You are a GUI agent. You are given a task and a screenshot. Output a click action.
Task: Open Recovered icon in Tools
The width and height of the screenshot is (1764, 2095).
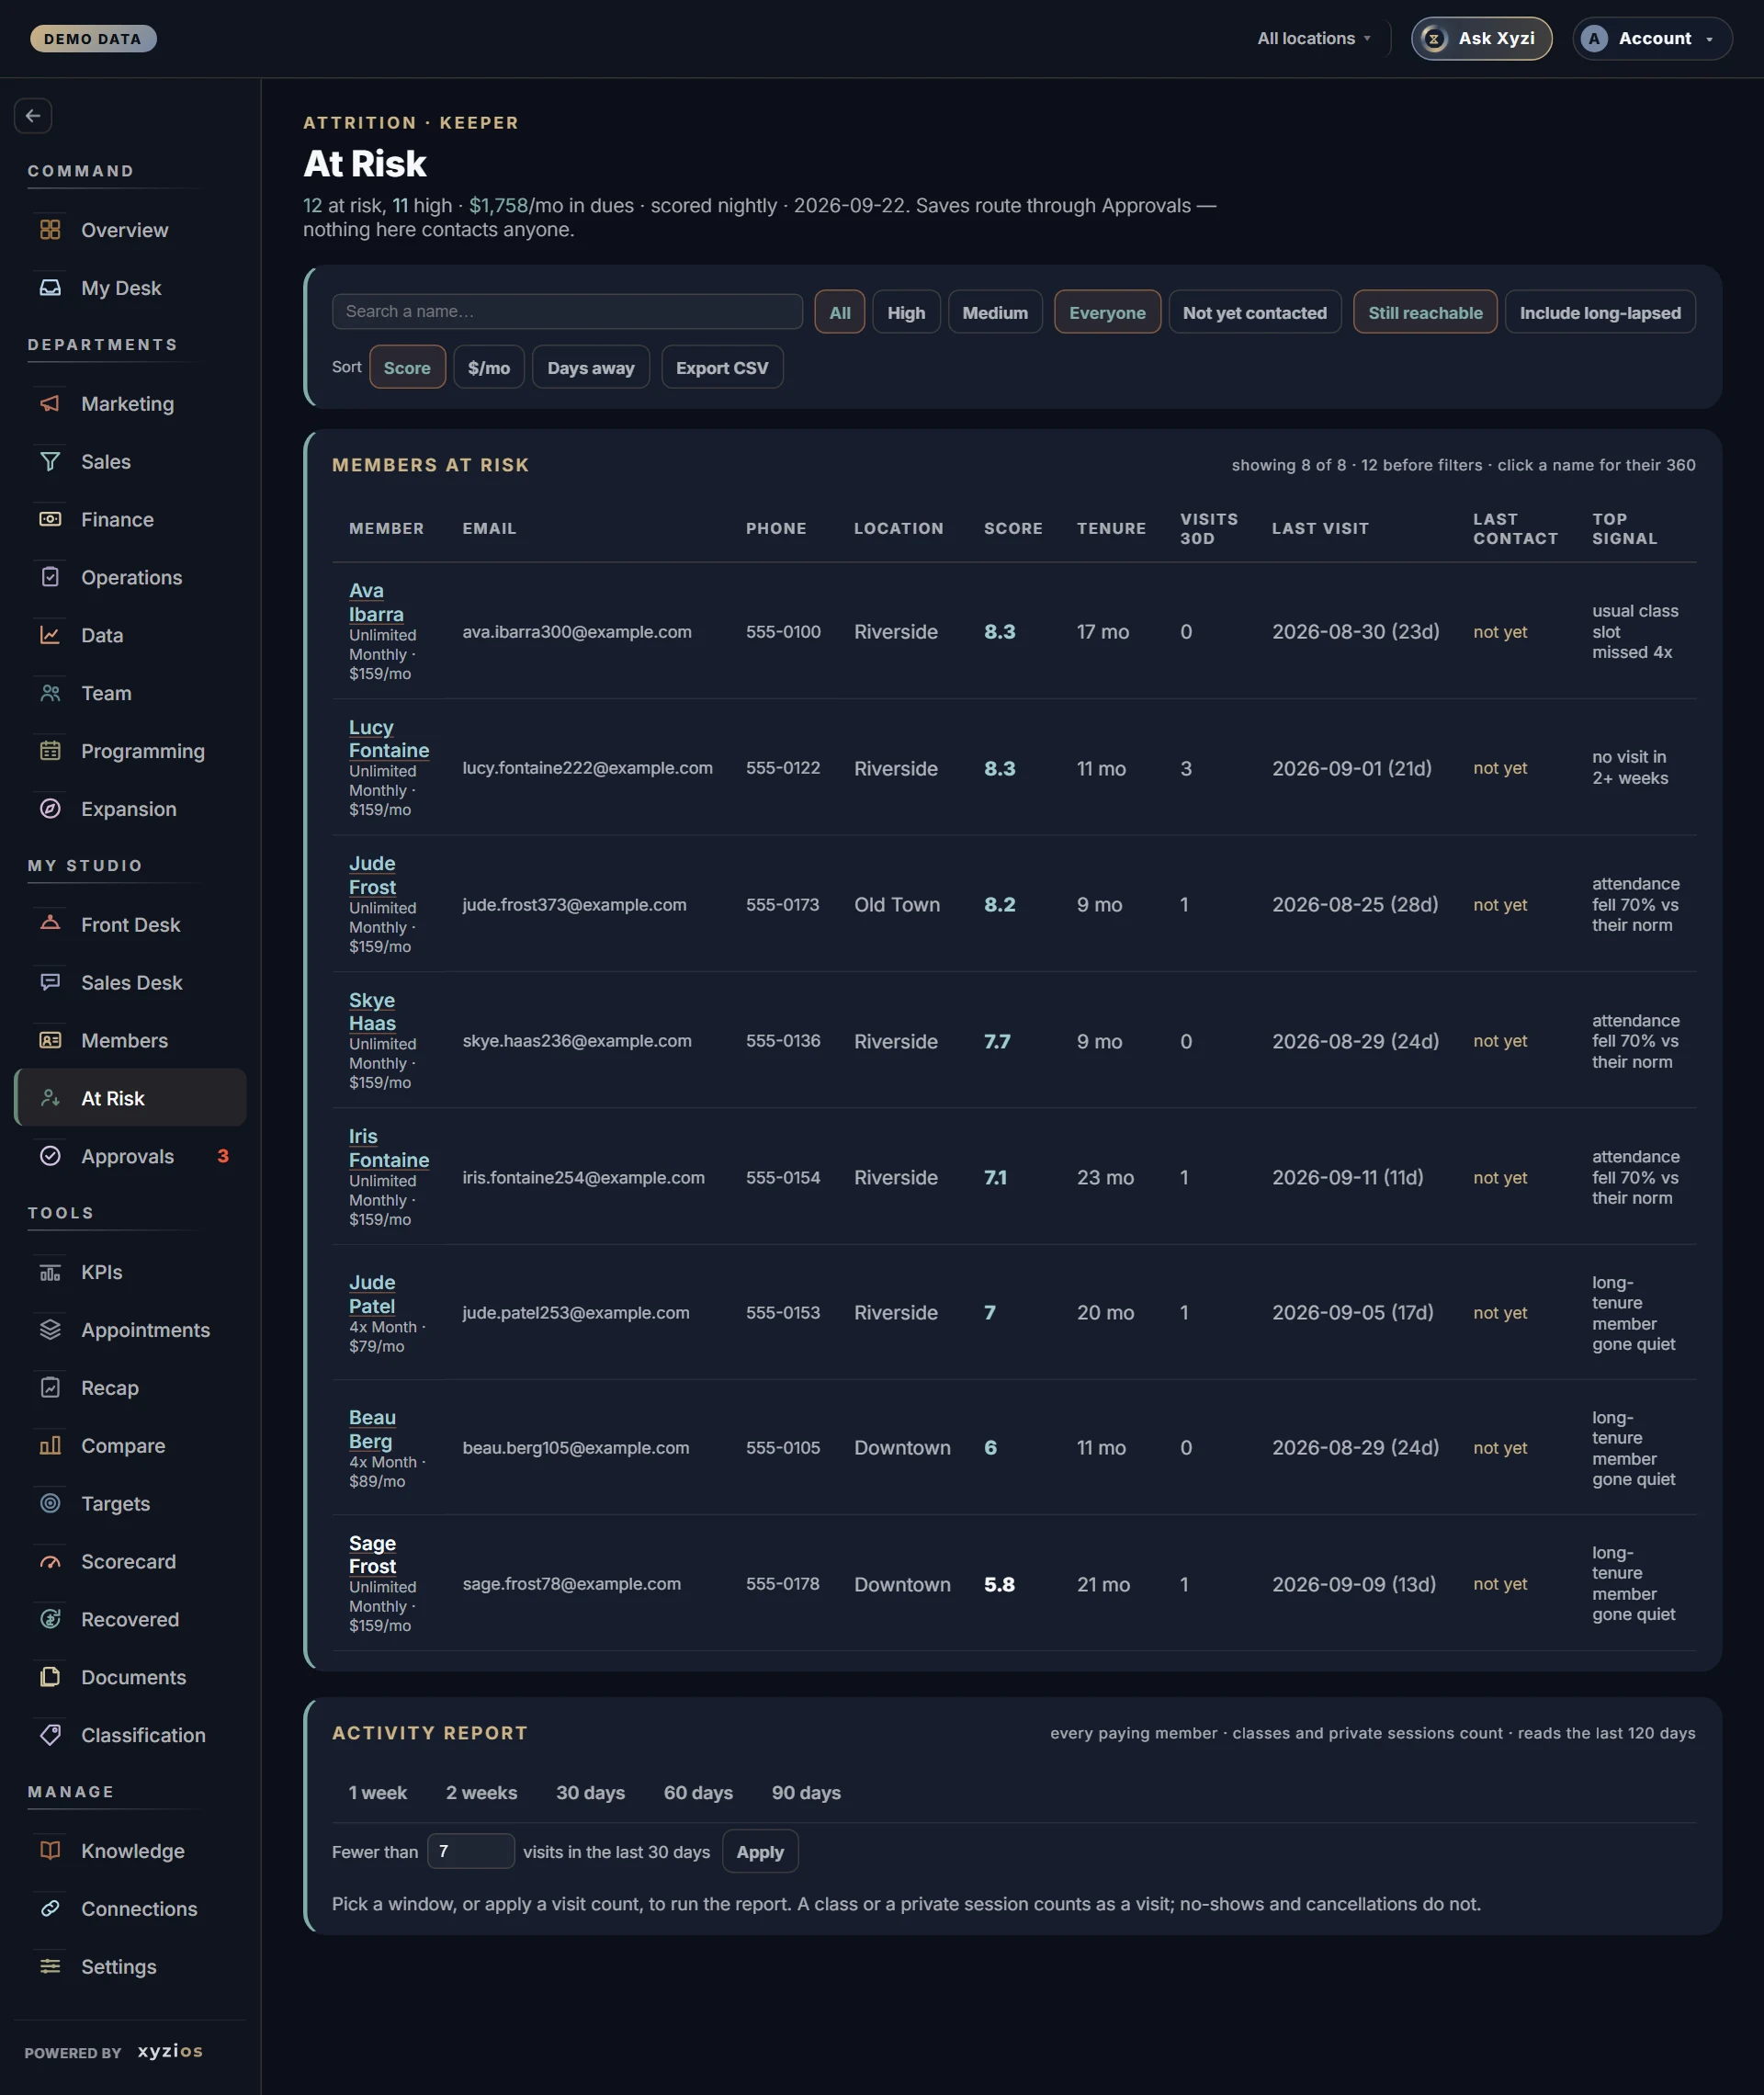[50, 1620]
